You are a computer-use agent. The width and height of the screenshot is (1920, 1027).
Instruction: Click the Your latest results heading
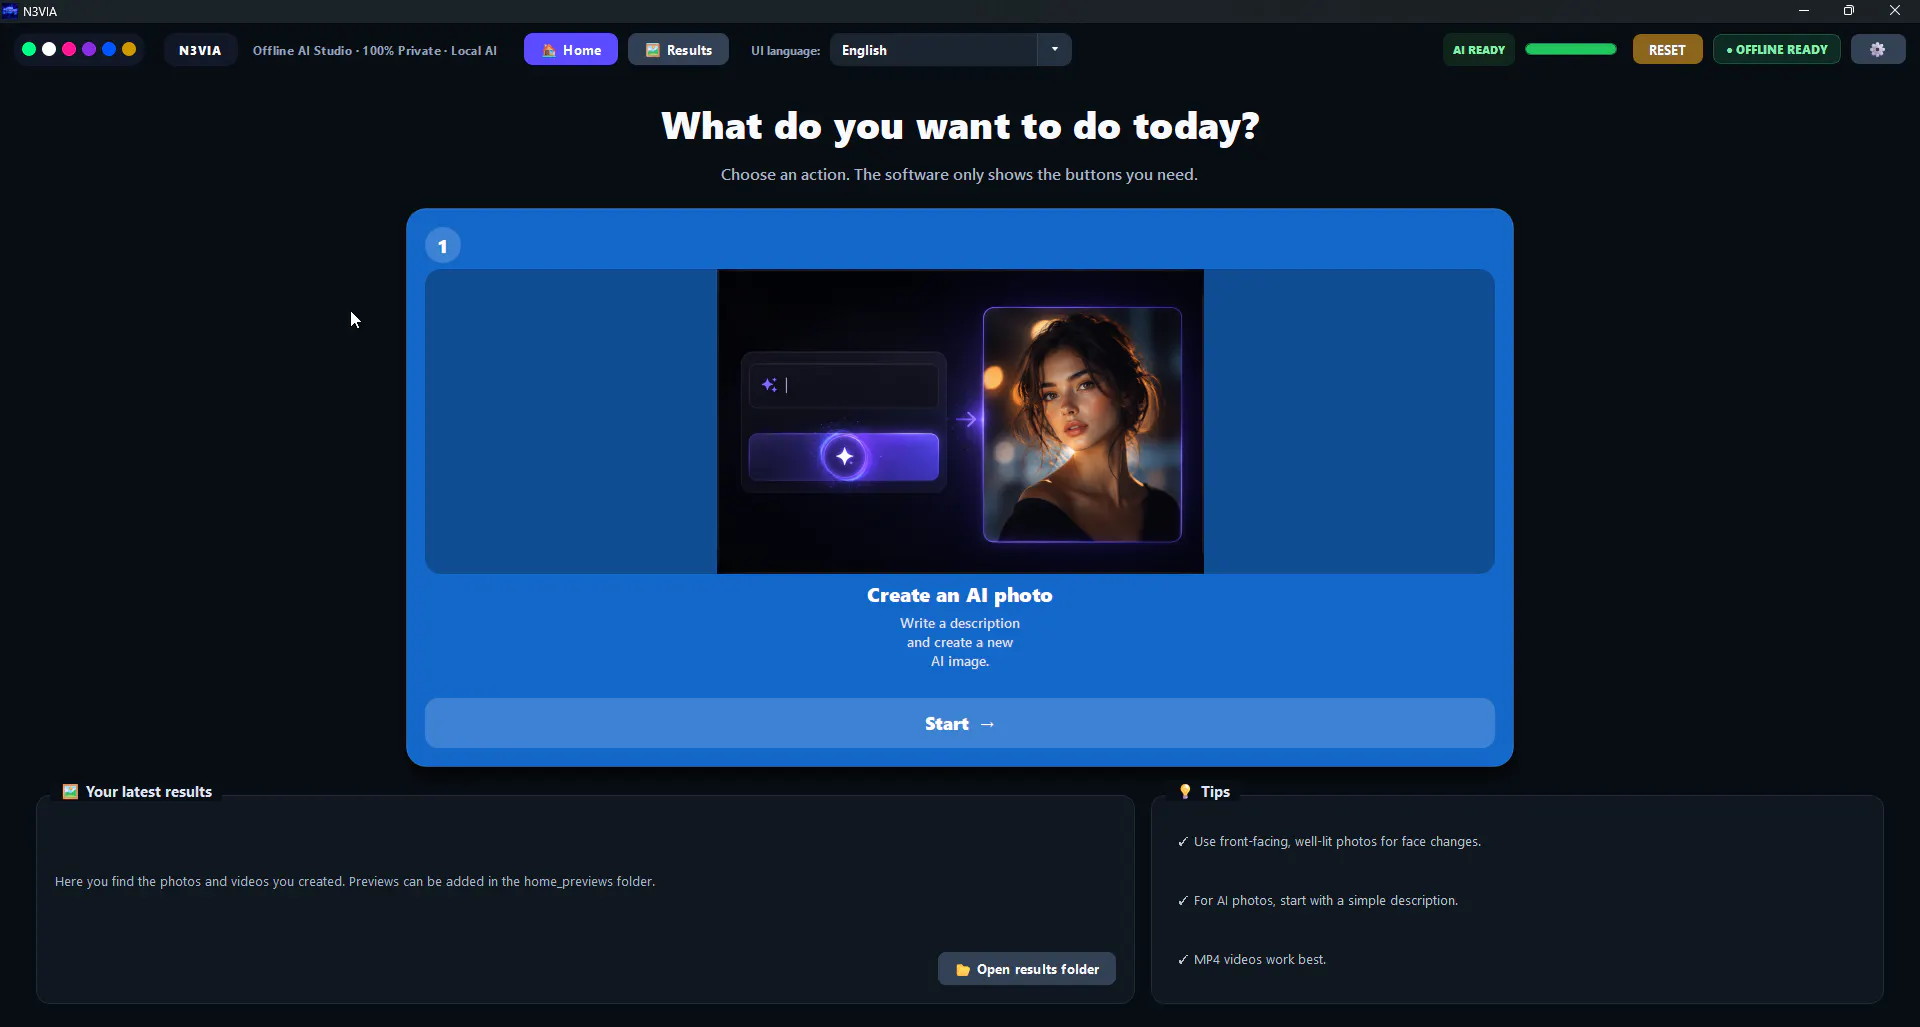(x=138, y=791)
